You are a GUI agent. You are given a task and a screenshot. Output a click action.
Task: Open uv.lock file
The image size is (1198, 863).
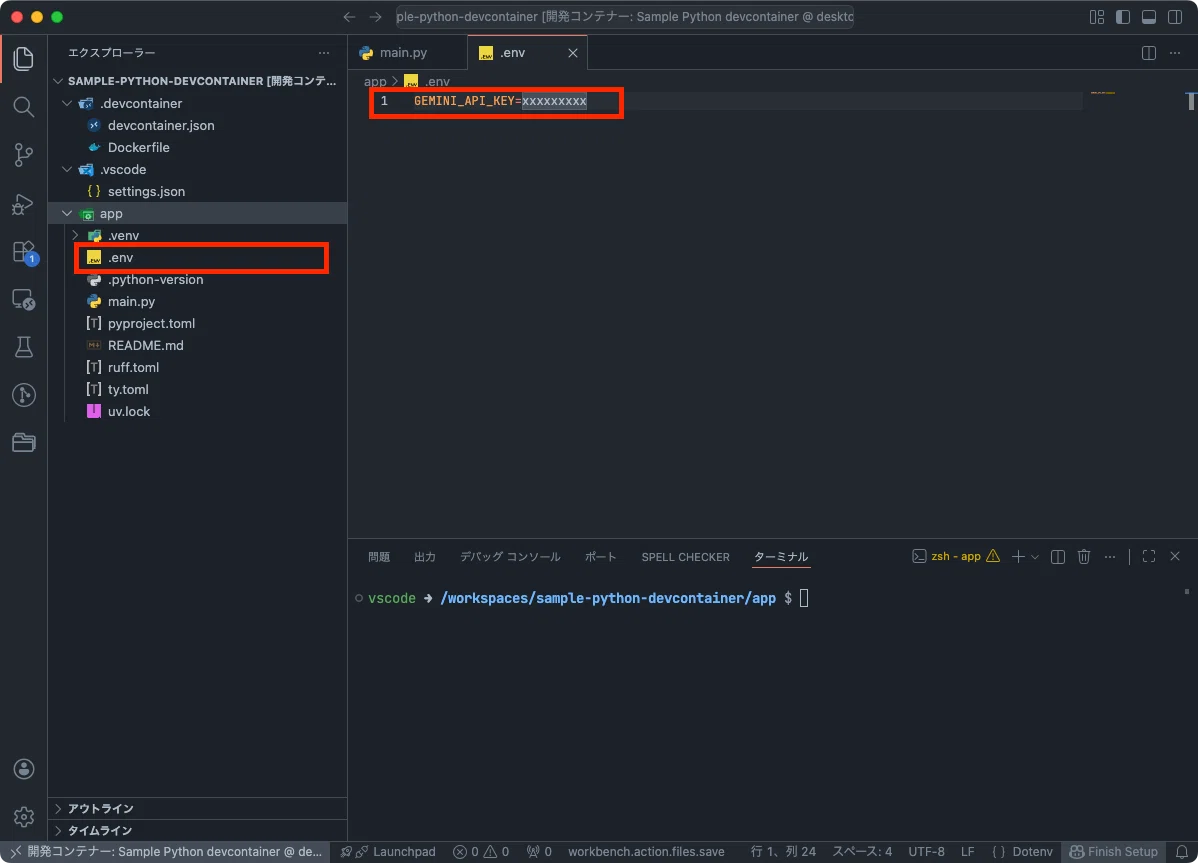tap(128, 412)
